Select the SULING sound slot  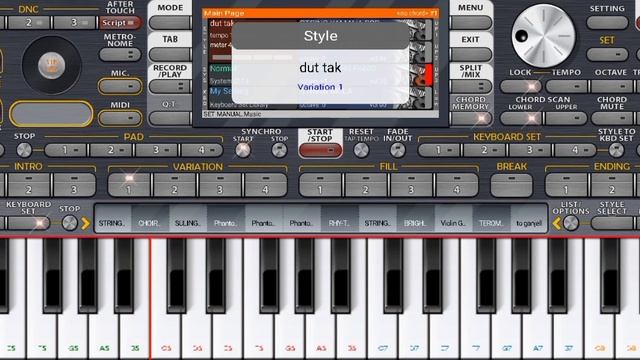click(188, 219)
